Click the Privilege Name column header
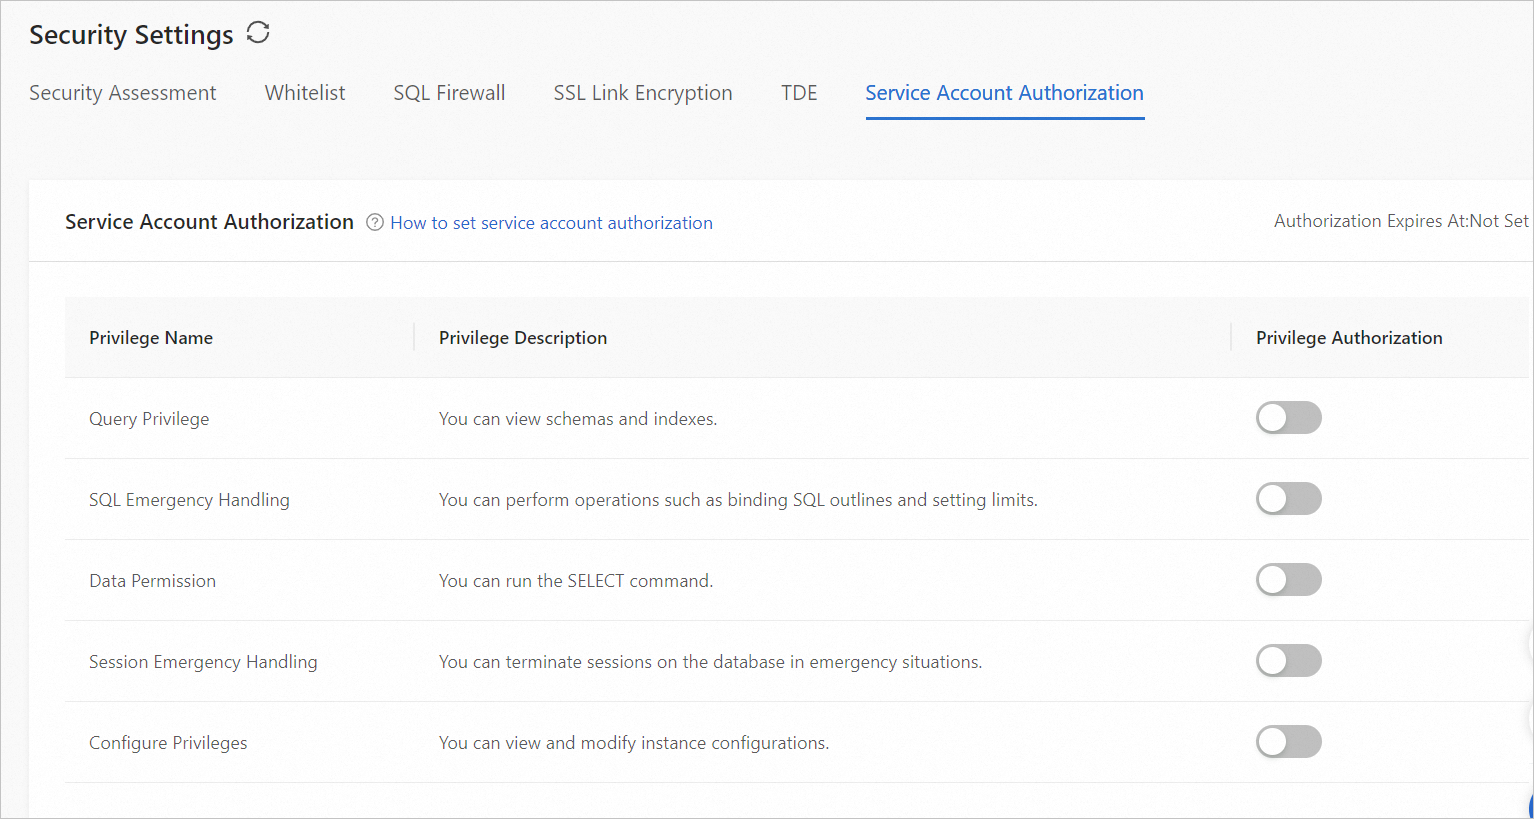 point(151,338)
